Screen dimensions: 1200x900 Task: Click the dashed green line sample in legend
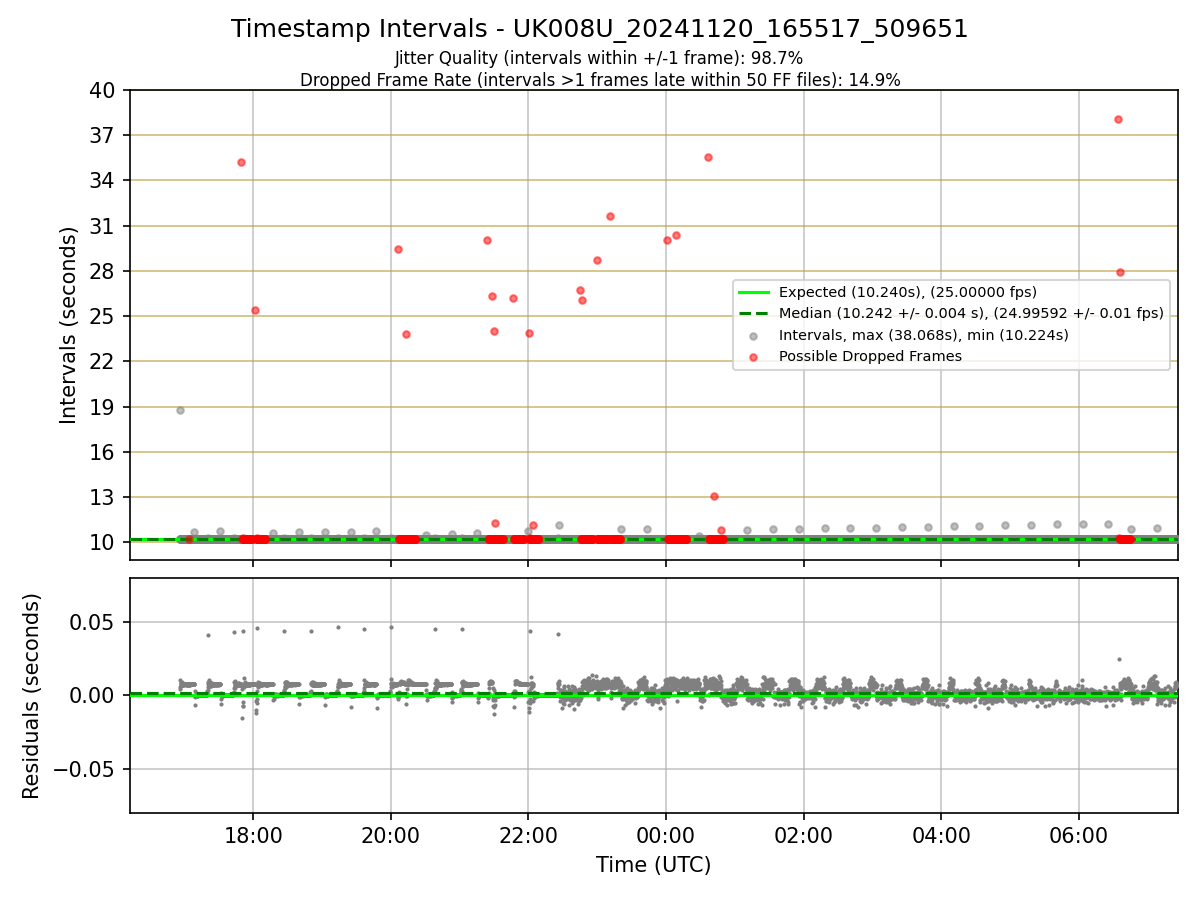click(754, 314)
